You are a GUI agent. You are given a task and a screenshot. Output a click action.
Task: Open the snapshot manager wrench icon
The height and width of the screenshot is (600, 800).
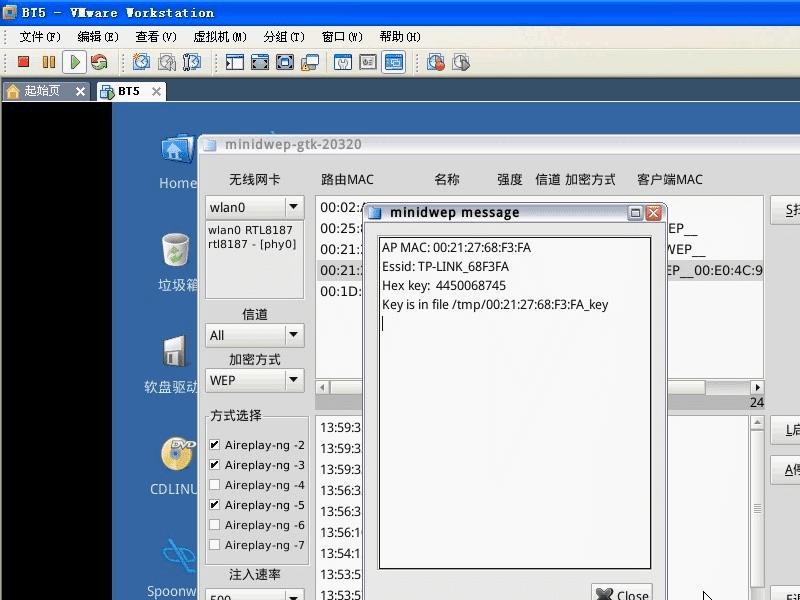coord(192,62)
